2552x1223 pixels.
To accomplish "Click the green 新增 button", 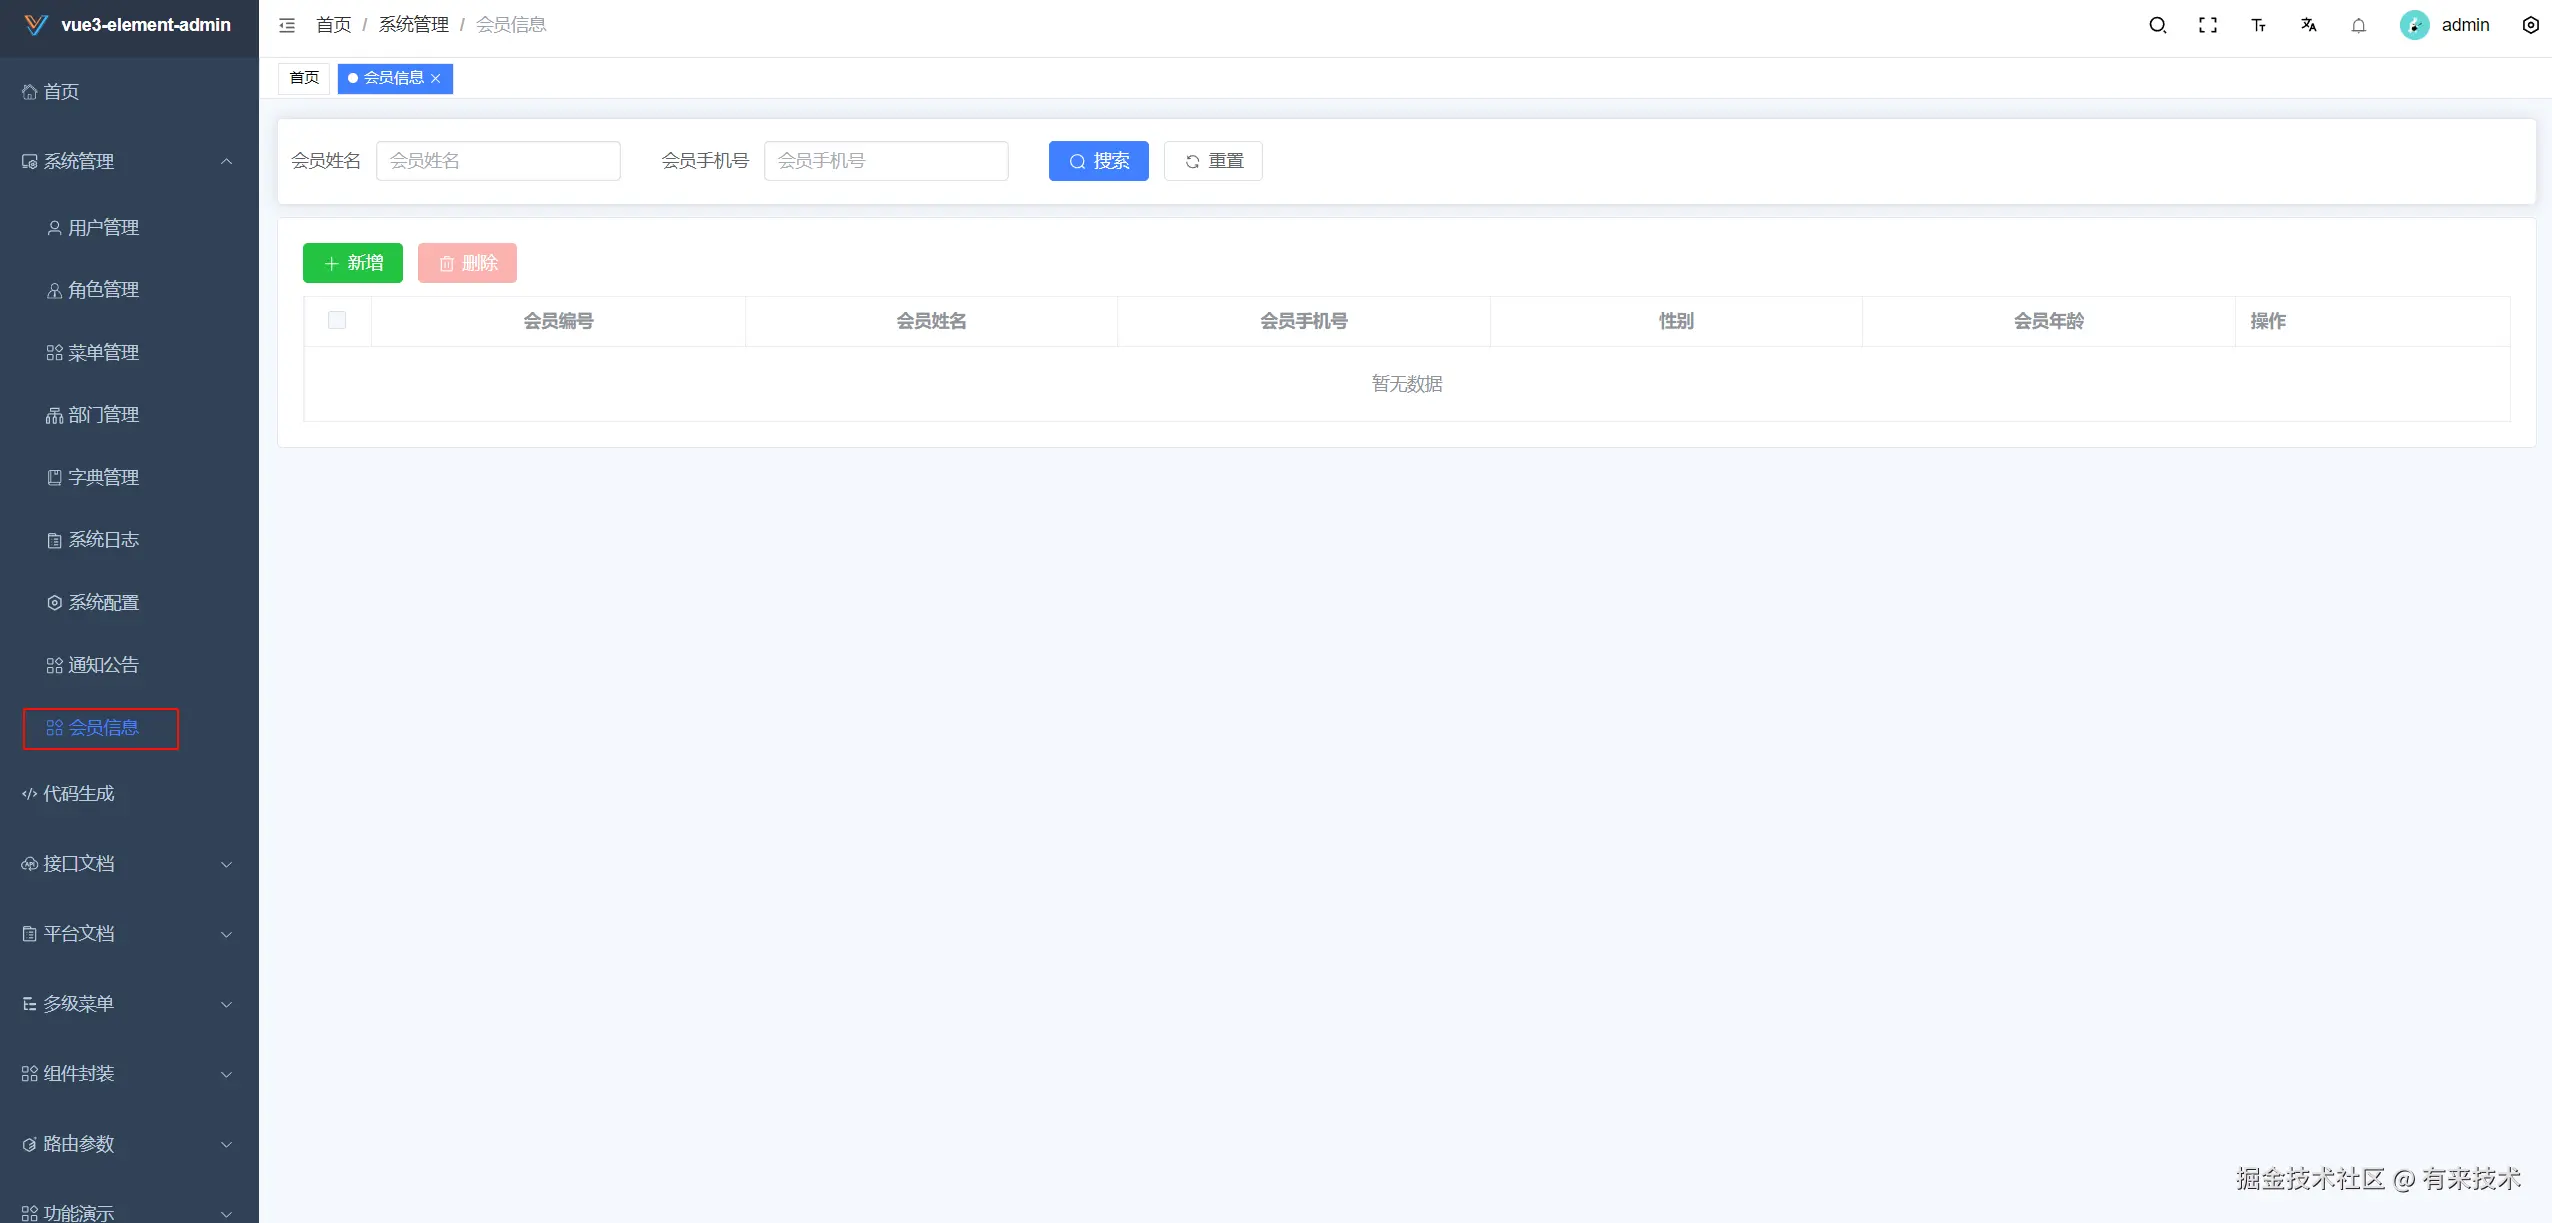I will [x=352, y=263].
